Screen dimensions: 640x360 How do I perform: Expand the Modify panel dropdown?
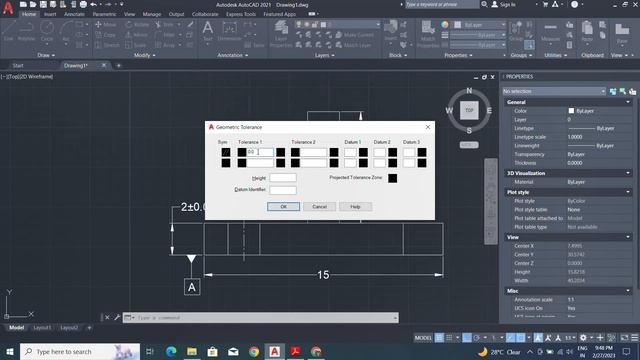tap(145, 55)
